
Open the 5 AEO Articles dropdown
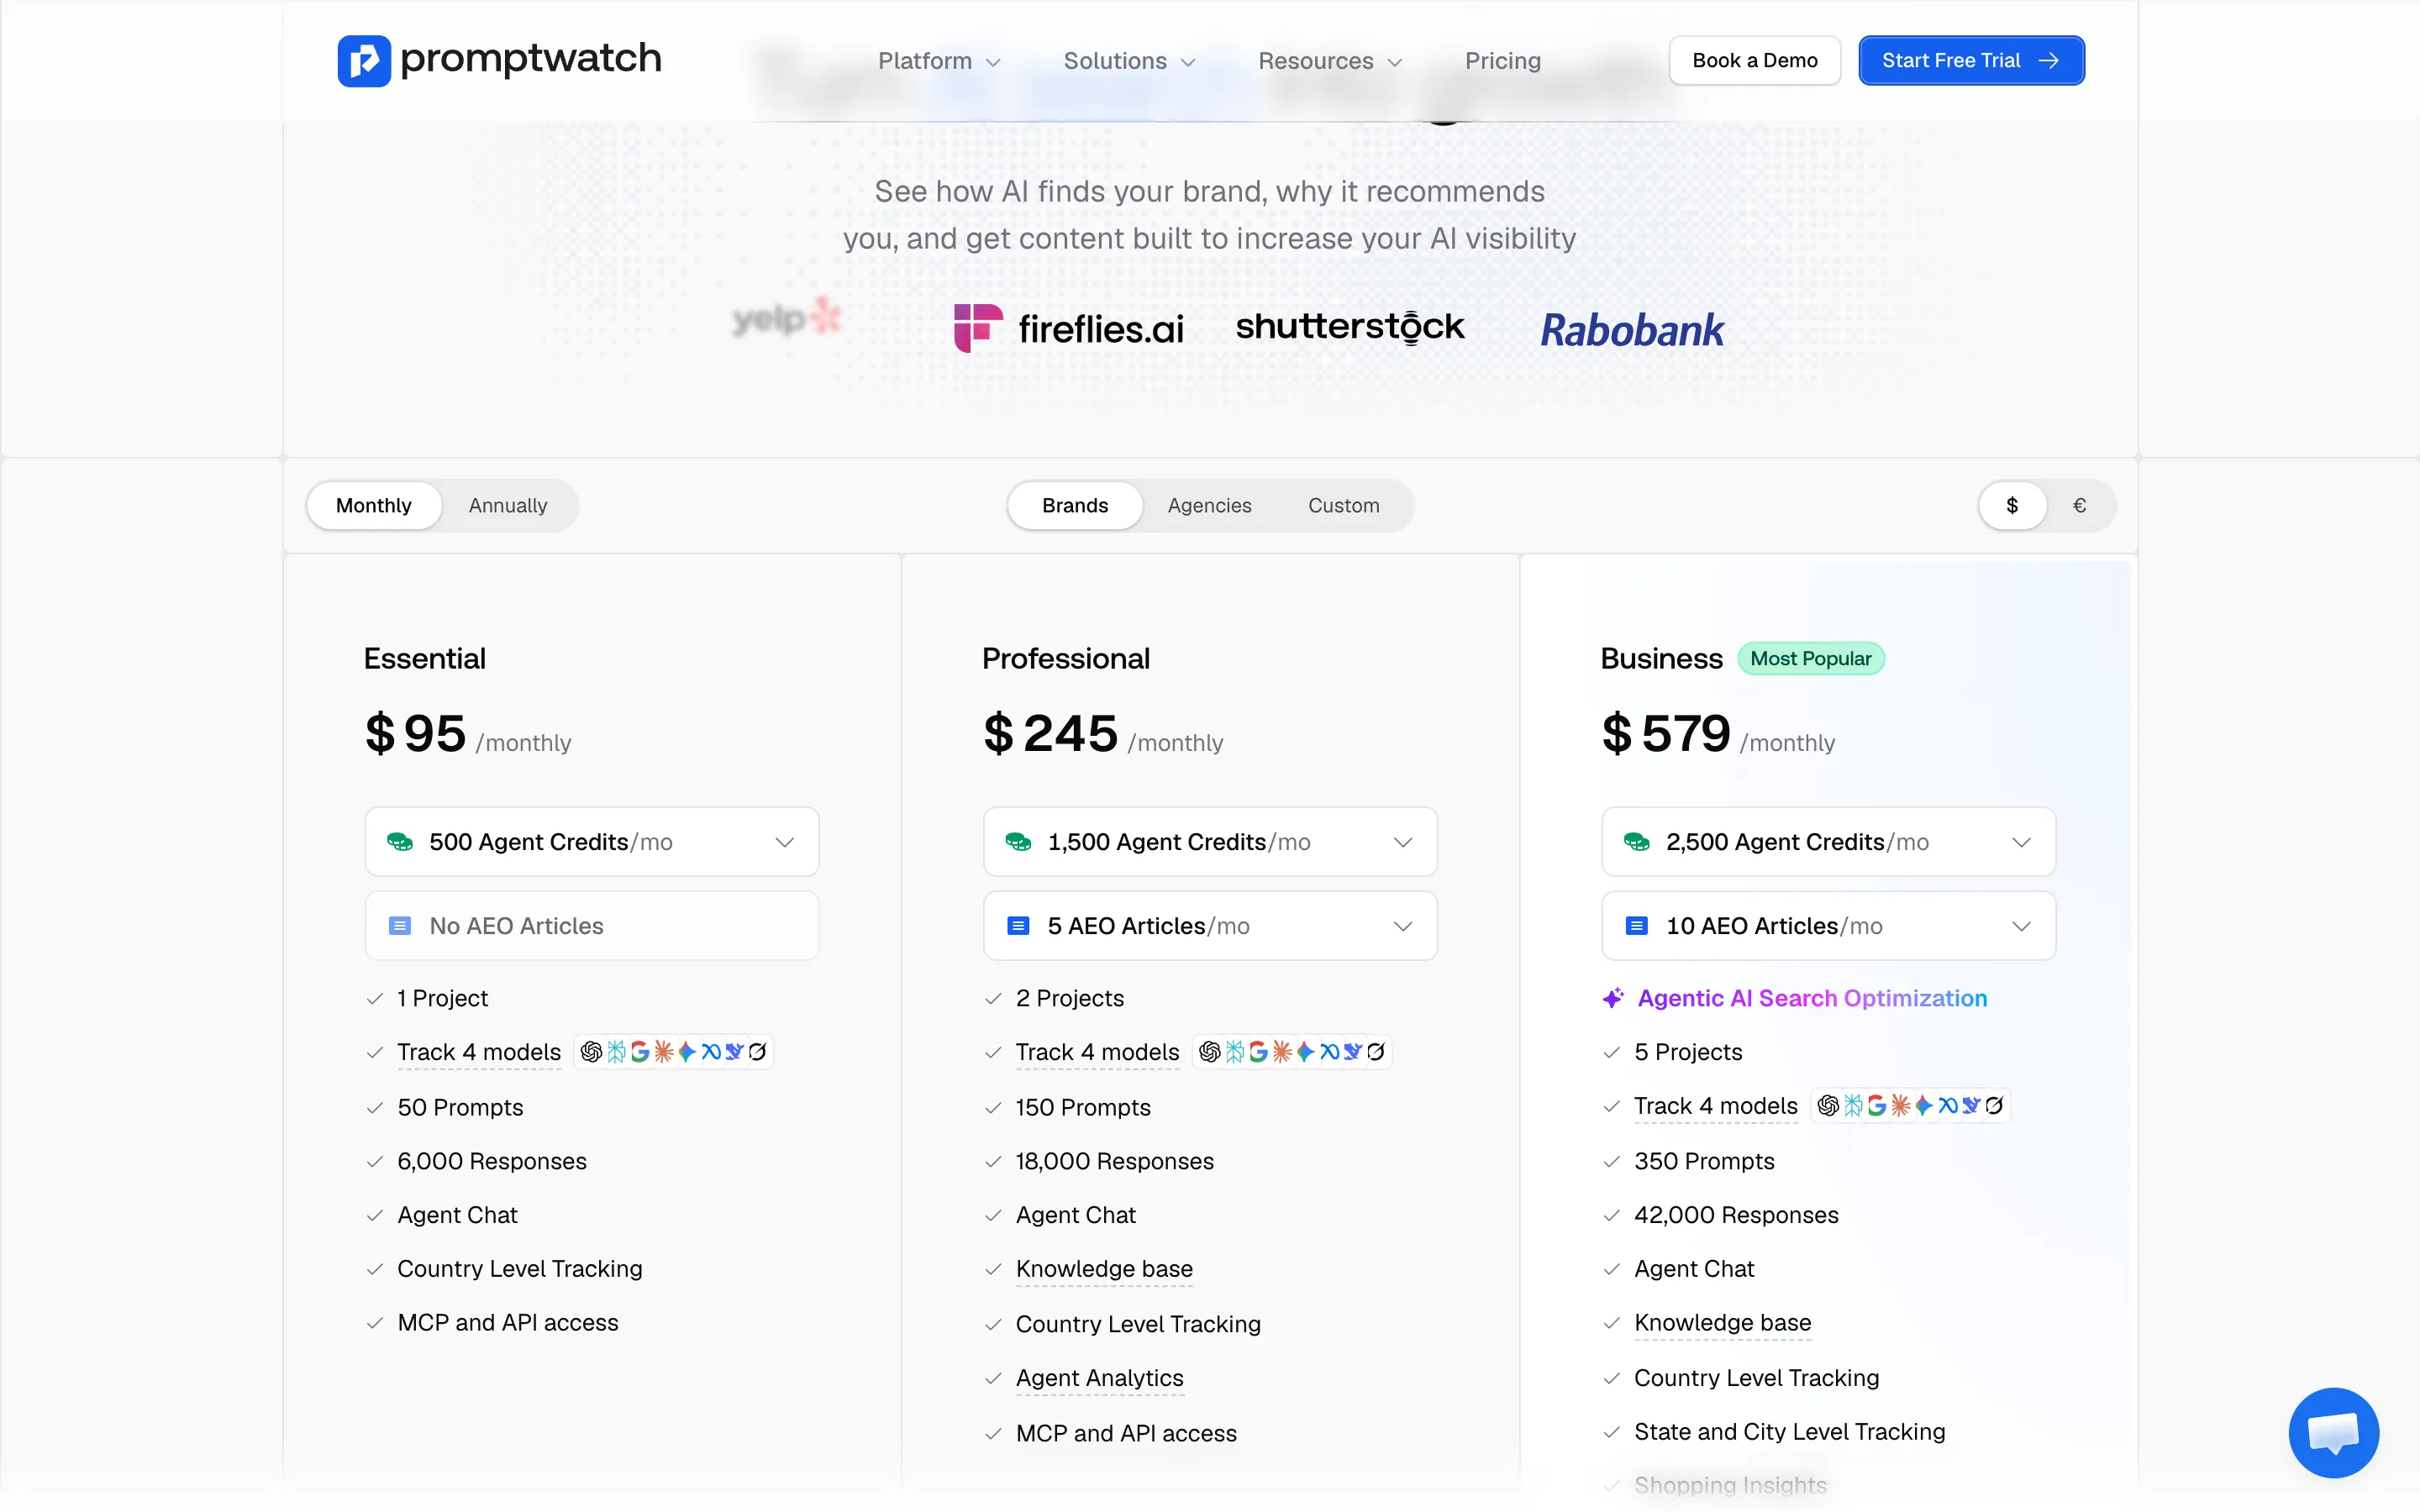[x=1210, y=926]
